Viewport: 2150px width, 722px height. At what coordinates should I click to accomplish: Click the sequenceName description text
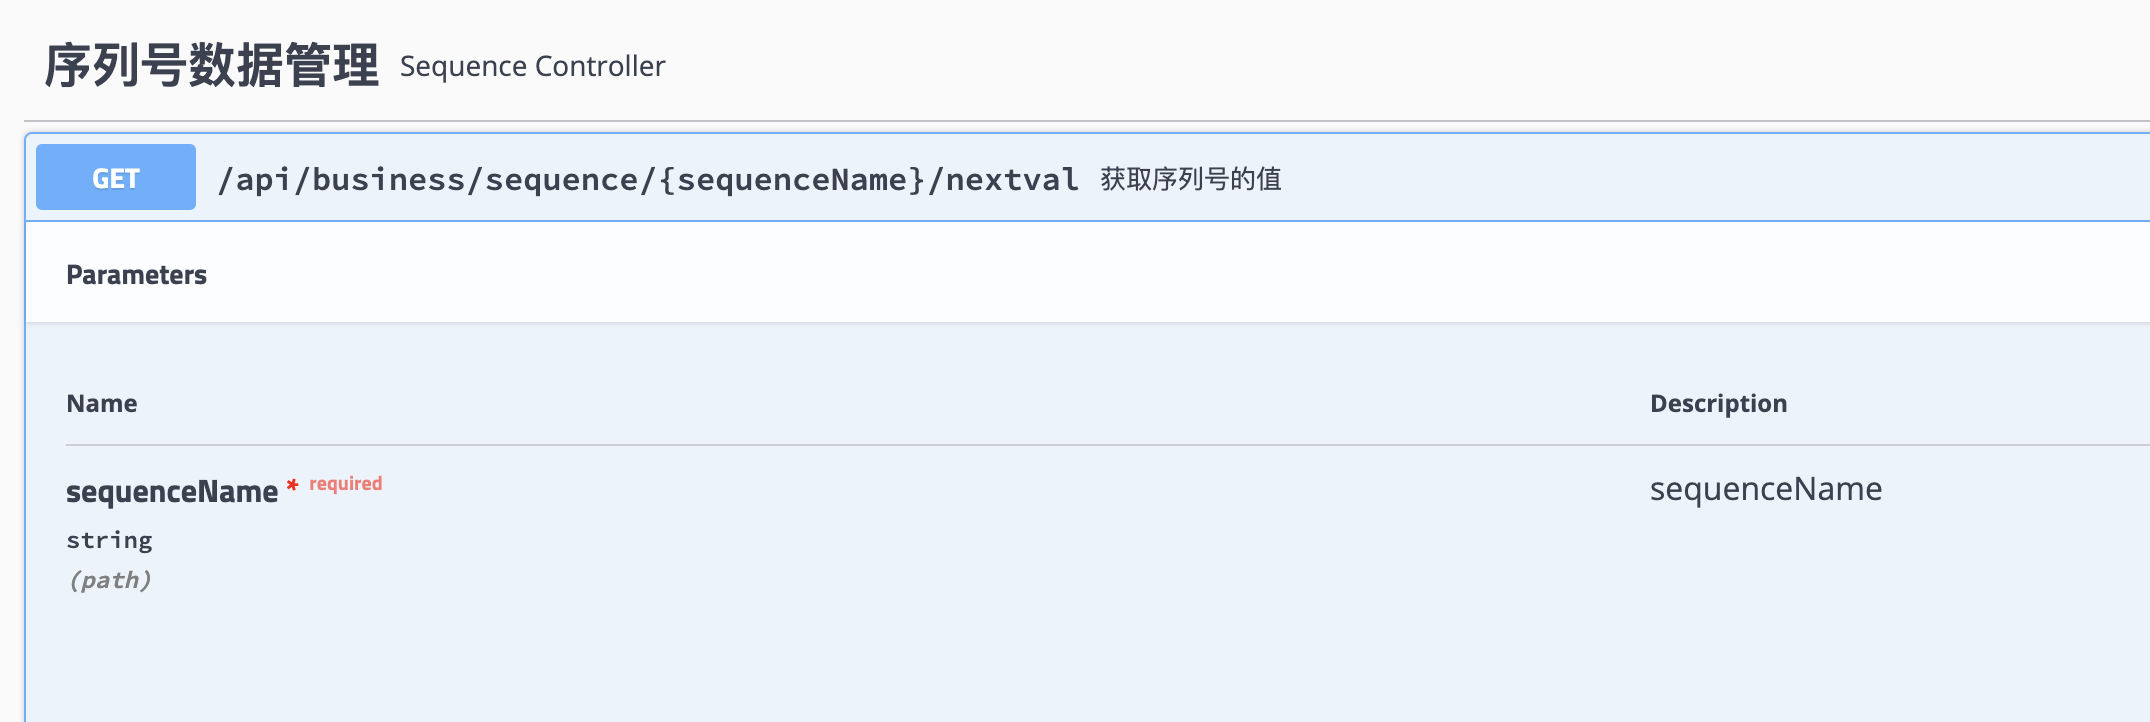1765,489
